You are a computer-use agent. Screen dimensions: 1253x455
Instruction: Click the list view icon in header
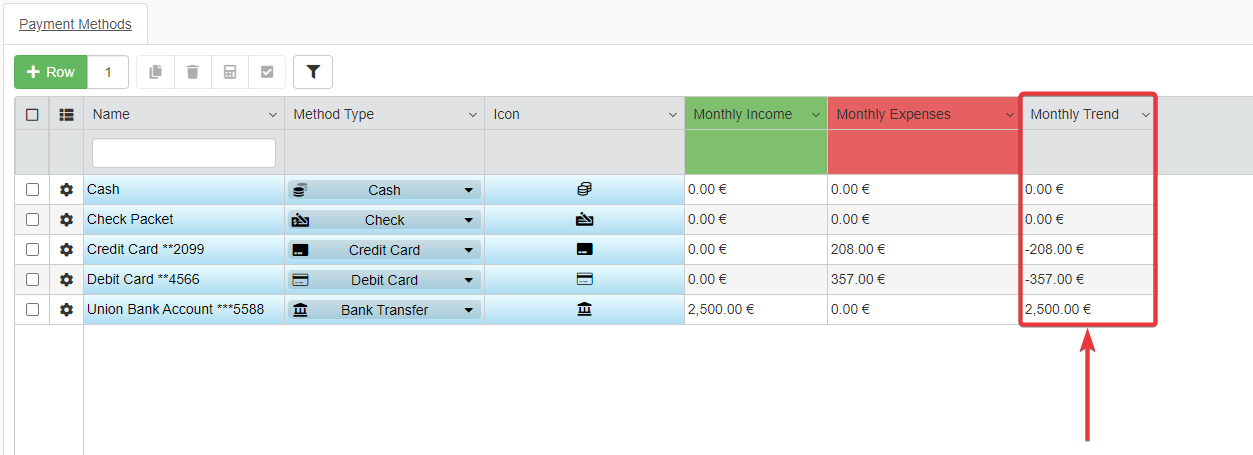tap(66, 115)
